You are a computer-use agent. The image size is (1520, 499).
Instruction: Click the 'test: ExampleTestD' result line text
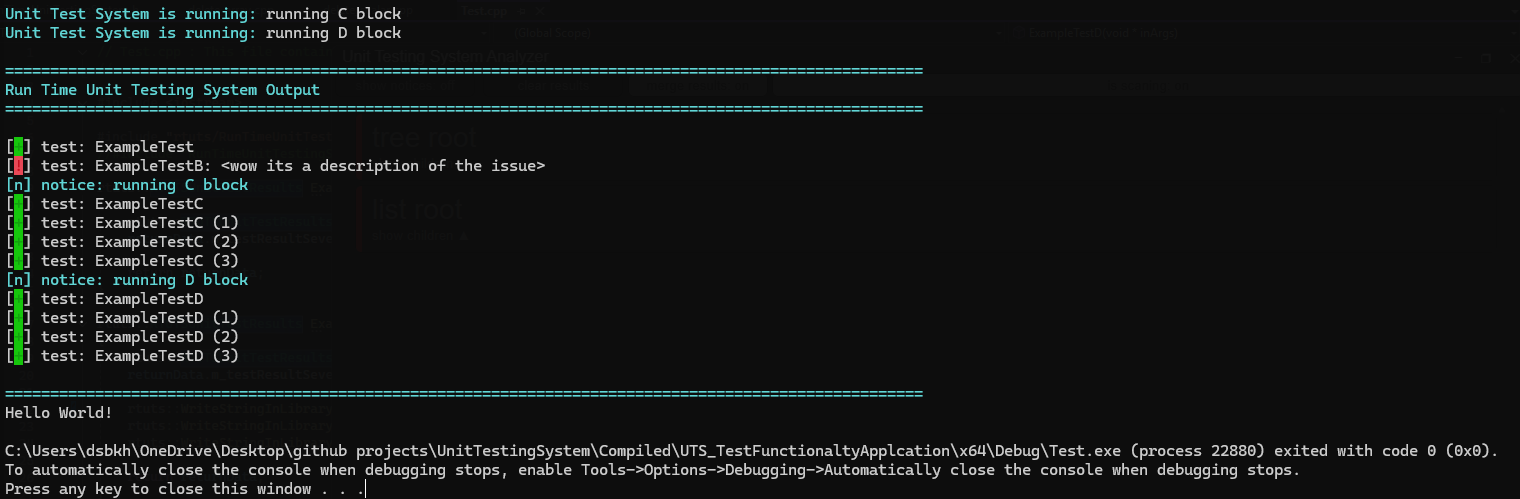click(122, 299)
